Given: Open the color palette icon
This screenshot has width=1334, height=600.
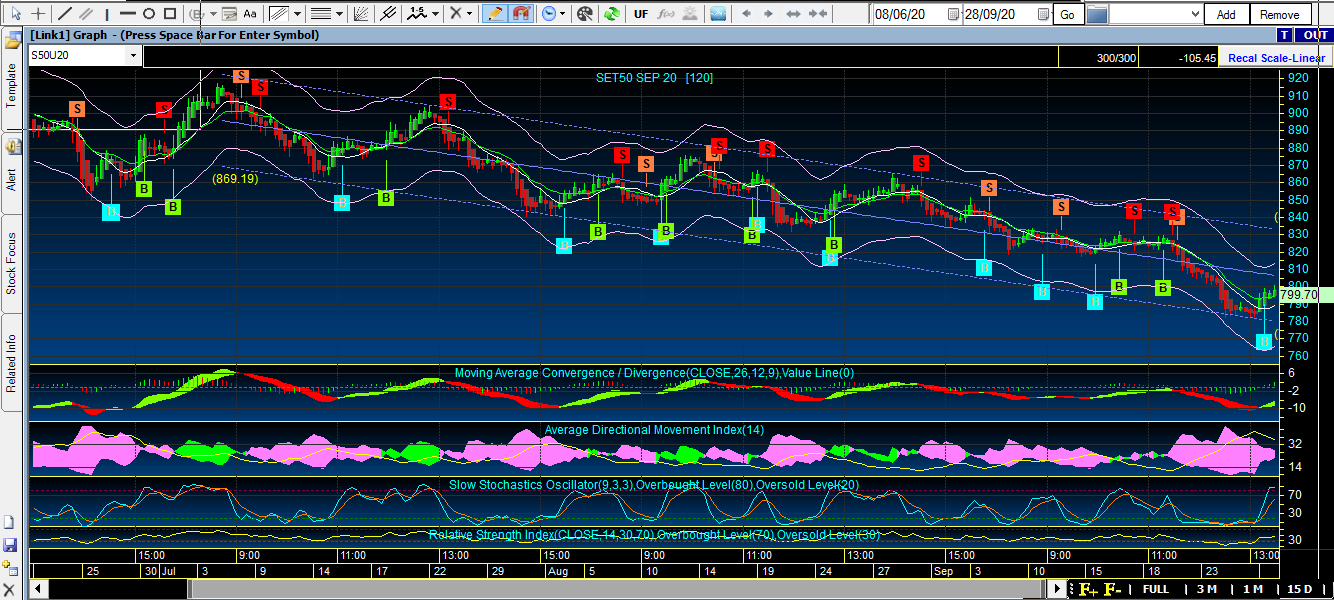Looking at the screenshot, I should [585, 14].
